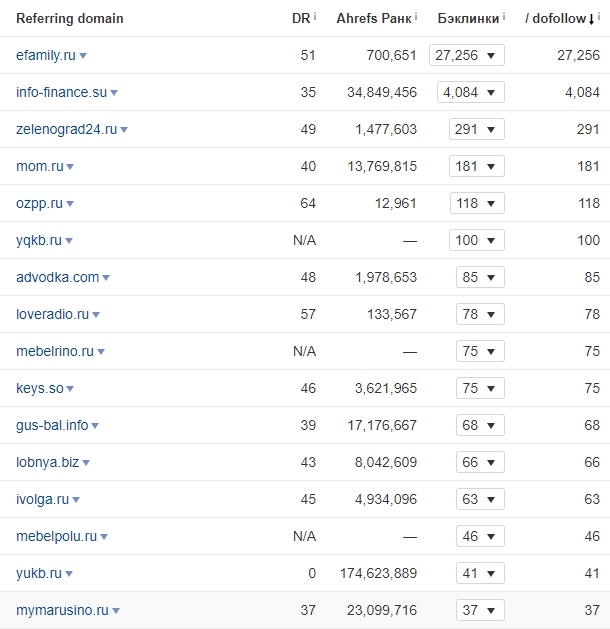Click Referring domain column header
The width and height of the screenshot is (610, 629).
[70, 18]
